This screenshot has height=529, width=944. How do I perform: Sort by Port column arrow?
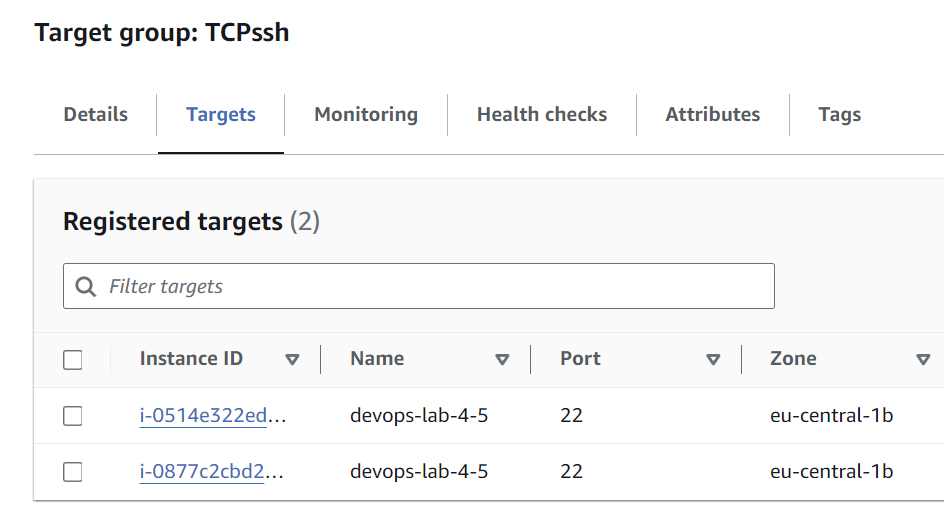click(x=713, y=360)
